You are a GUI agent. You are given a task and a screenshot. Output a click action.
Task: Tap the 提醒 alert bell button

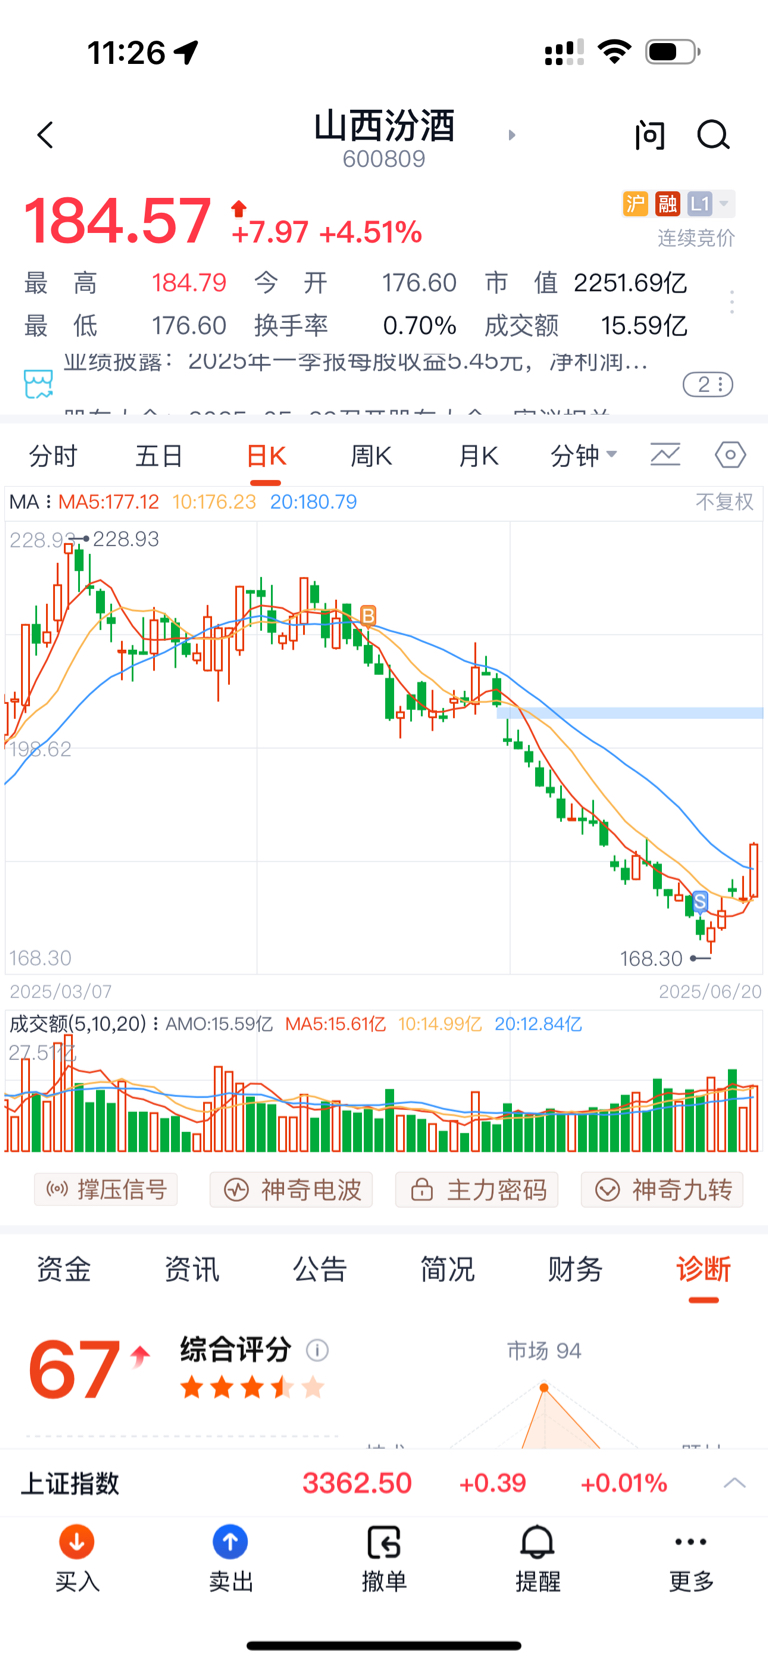pos(538,1559)
